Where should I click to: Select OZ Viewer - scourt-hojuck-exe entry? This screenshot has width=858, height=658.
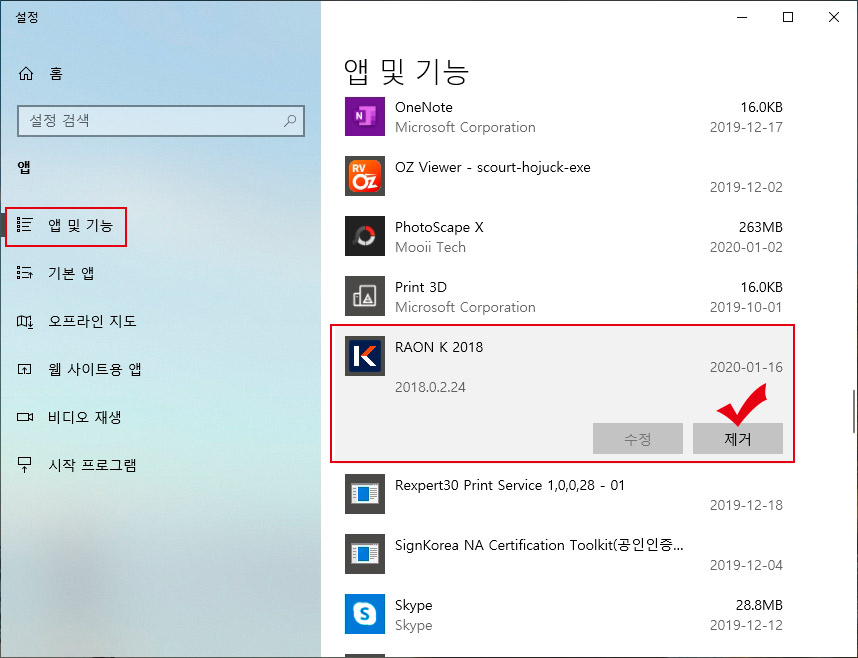coord(492,168)
